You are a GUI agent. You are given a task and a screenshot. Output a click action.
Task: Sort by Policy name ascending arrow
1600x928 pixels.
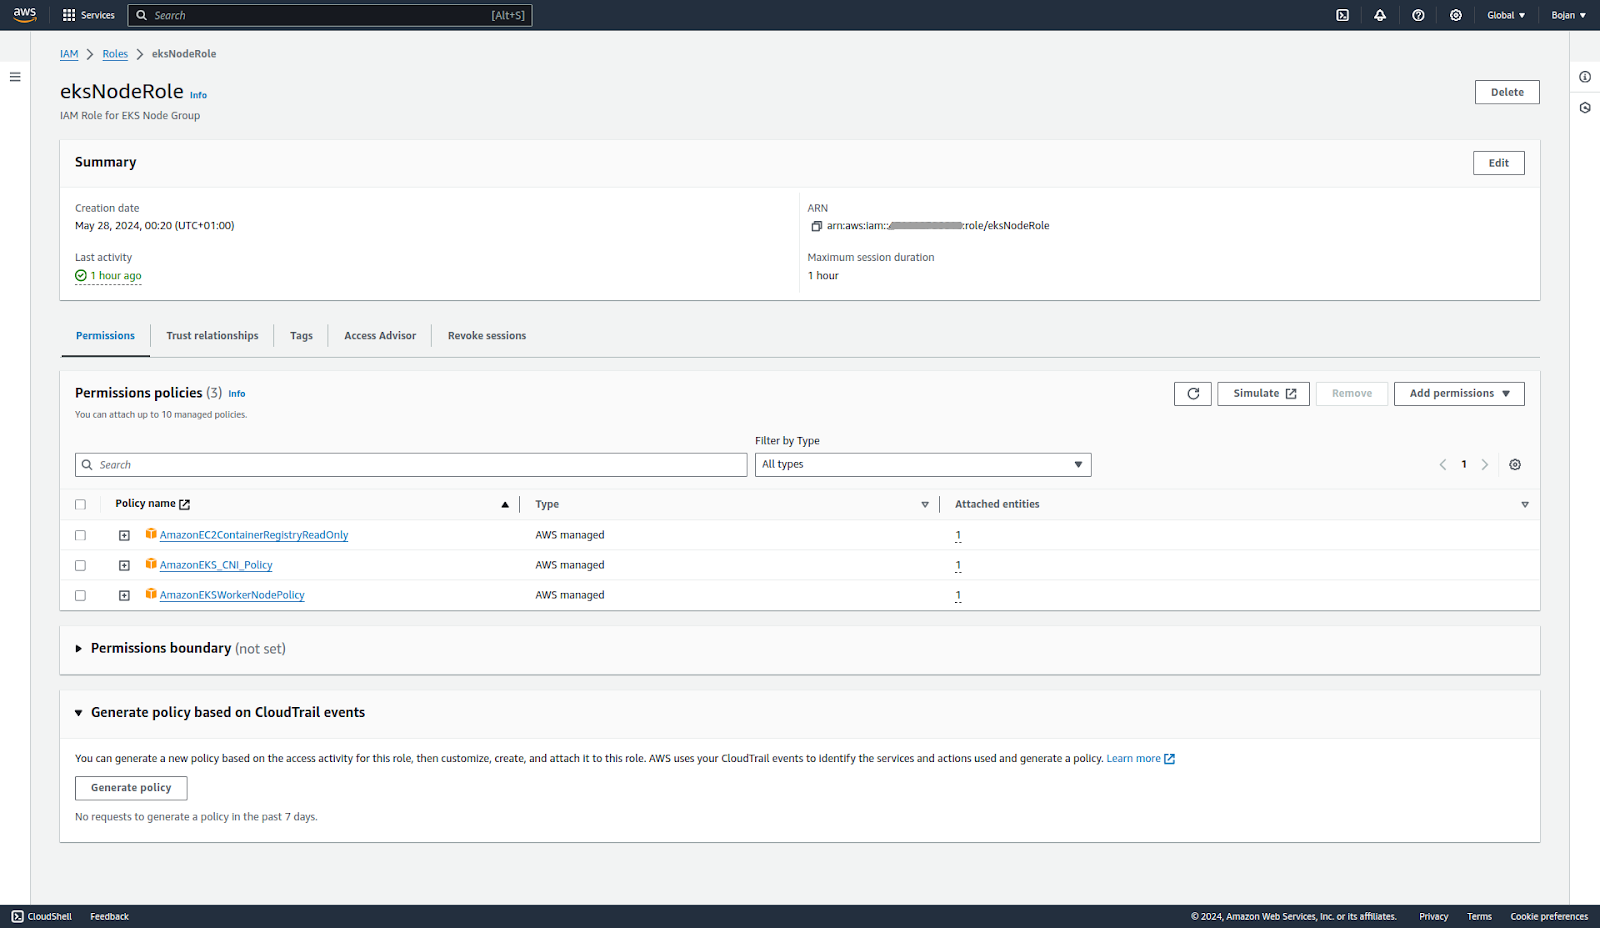pyautogui.click(x=505, y=505)
